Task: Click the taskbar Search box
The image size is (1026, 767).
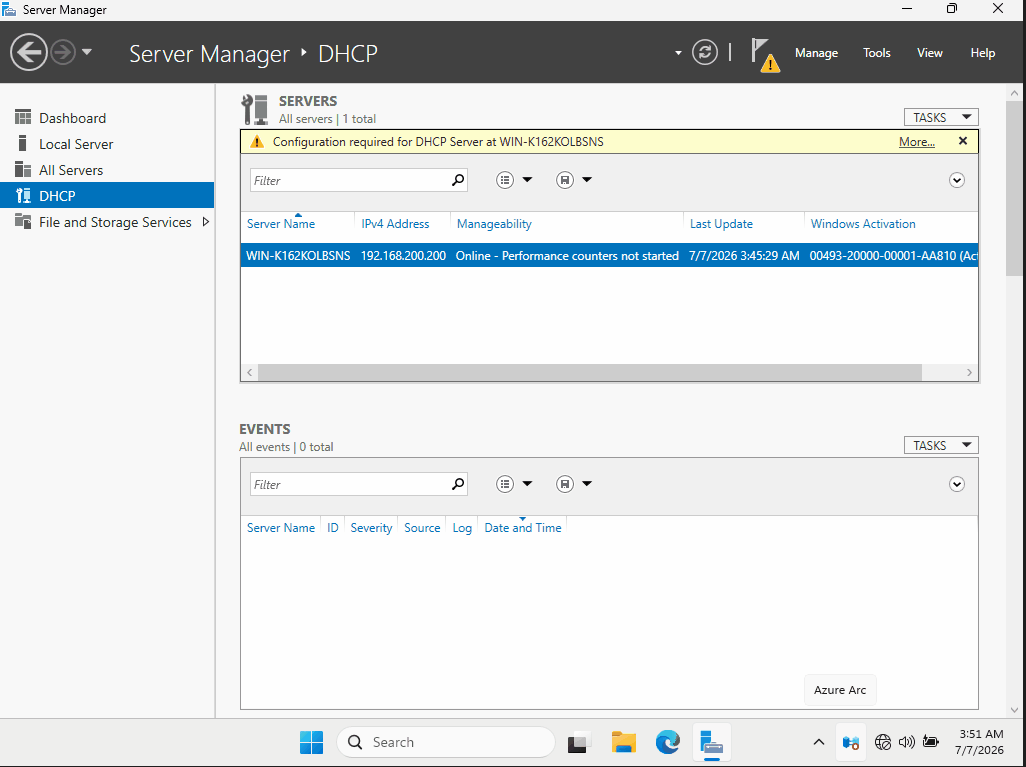Action: pos(446,742)
